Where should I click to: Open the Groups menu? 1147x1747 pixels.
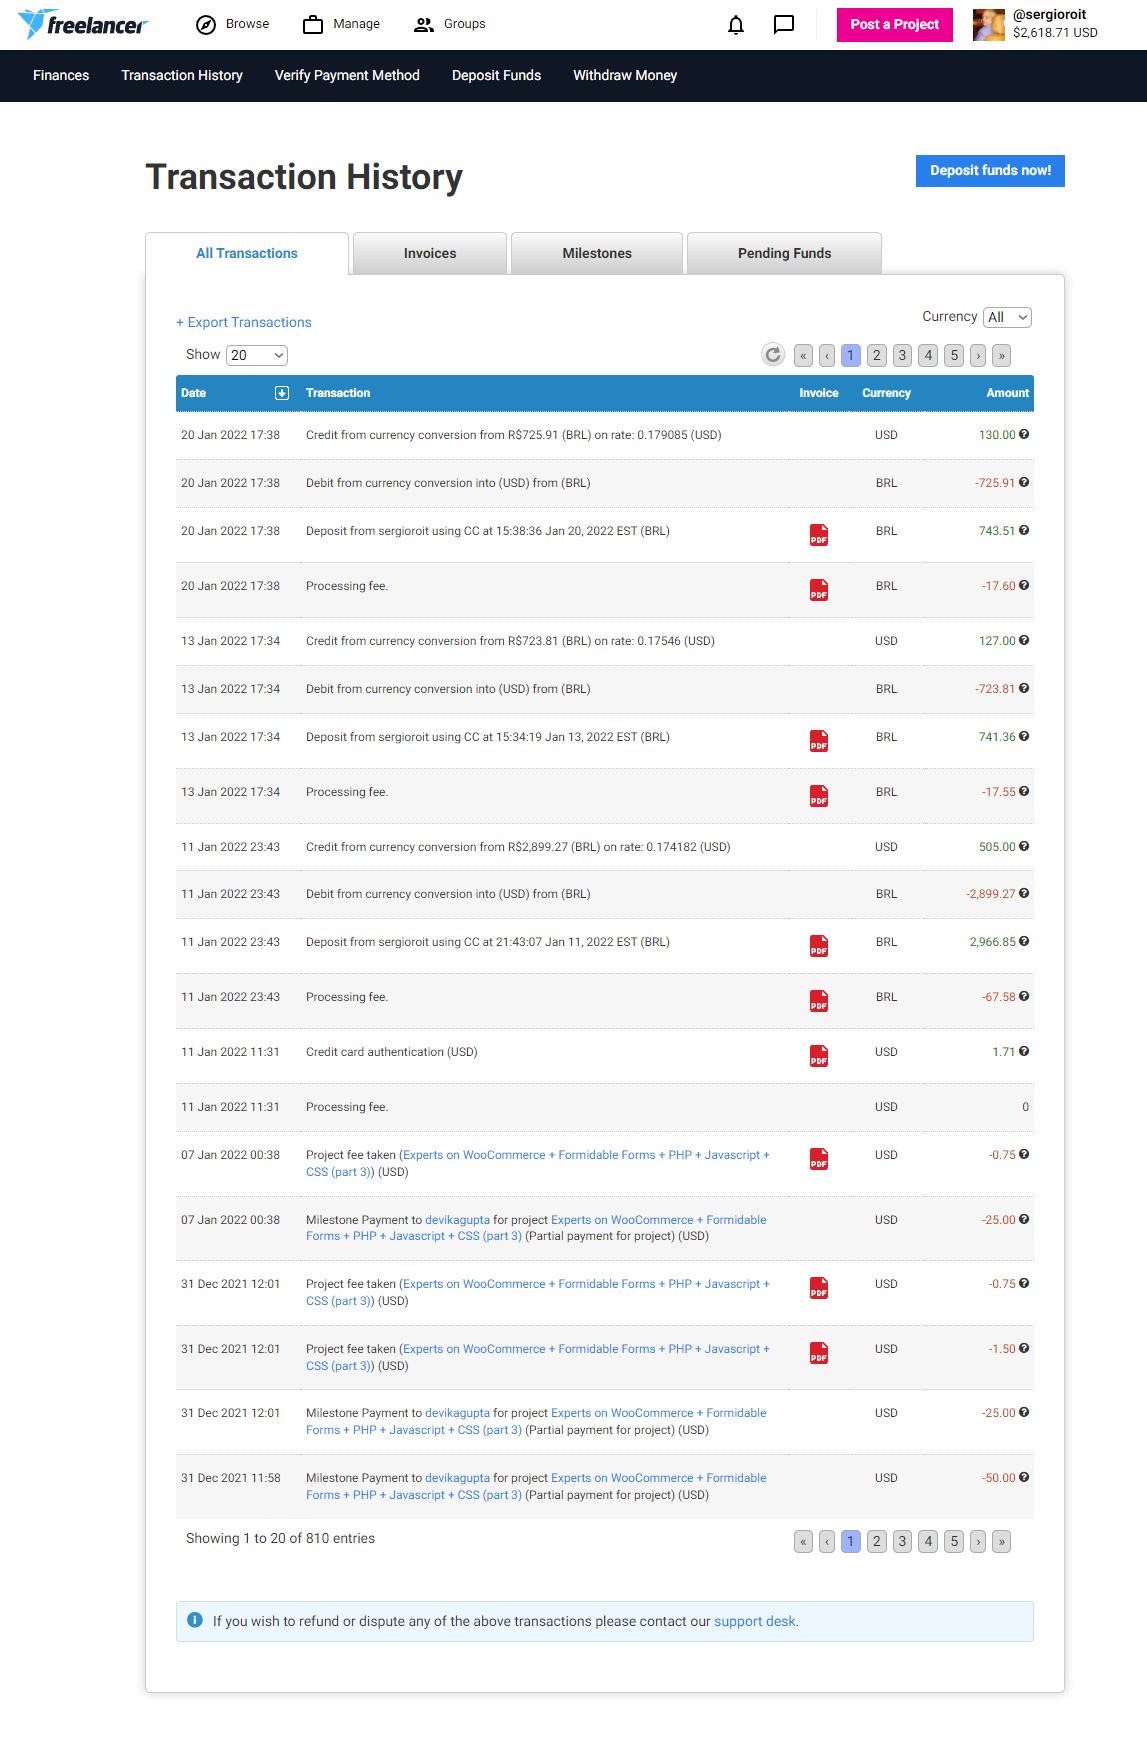450,24
